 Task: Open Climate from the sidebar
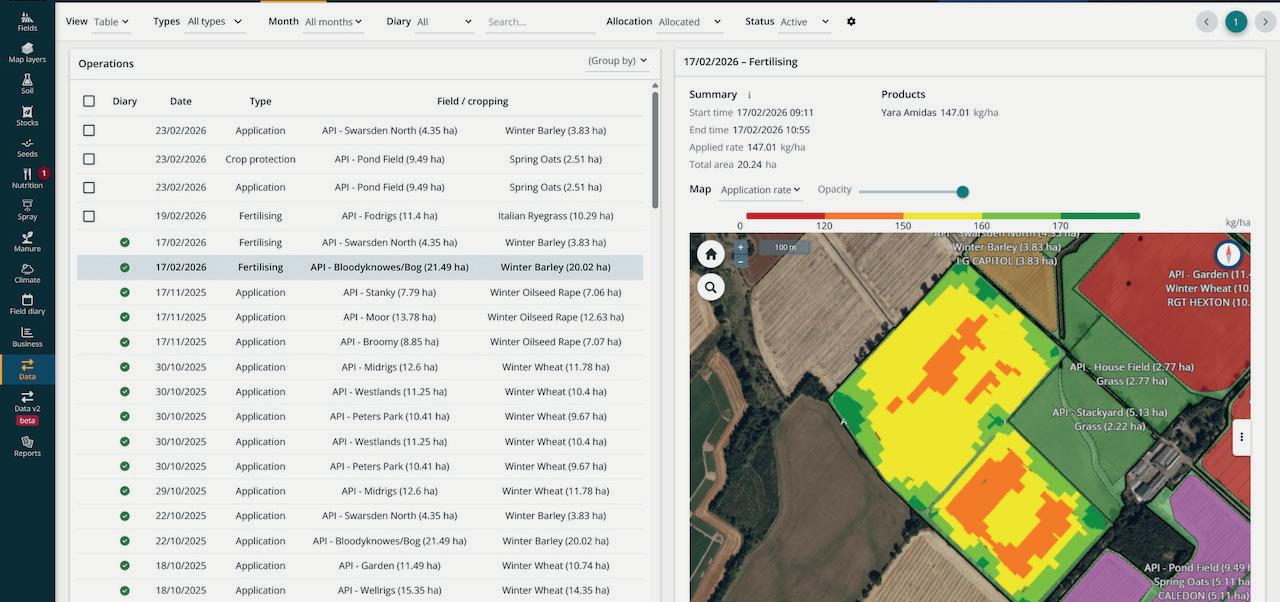27,272
